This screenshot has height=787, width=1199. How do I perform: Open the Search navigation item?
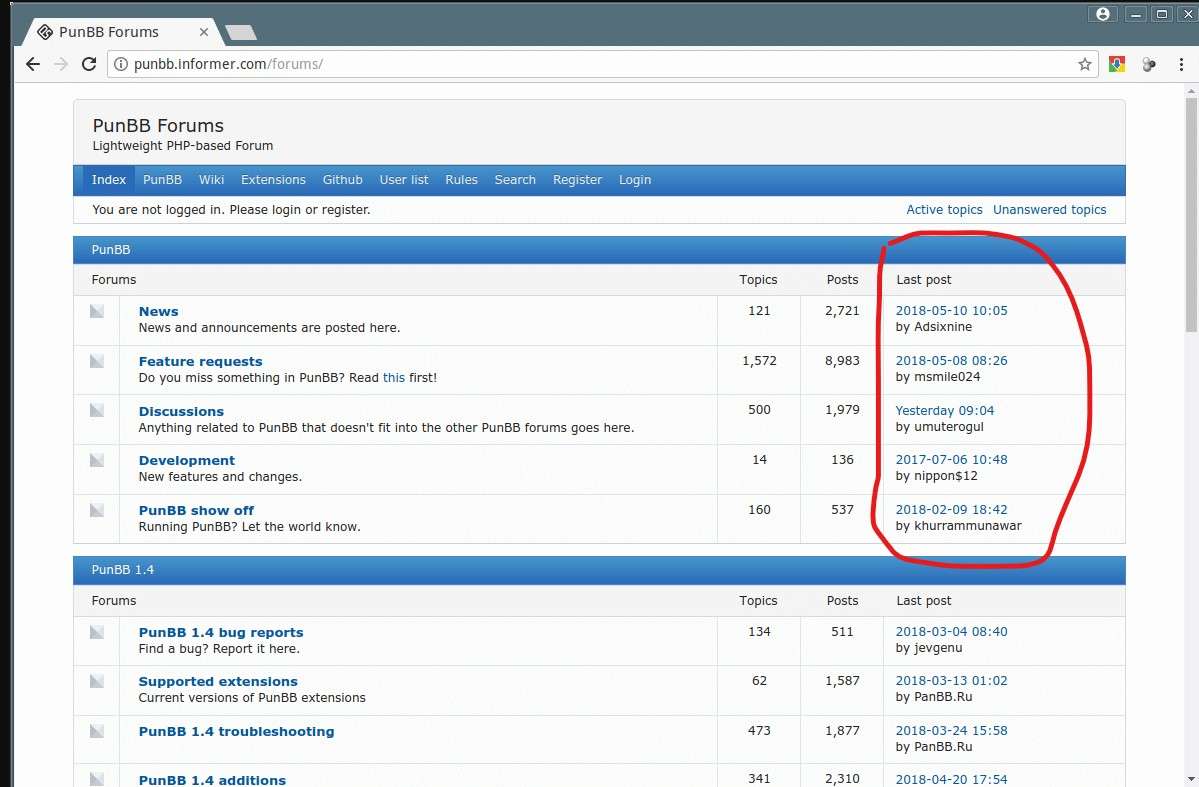515,180
